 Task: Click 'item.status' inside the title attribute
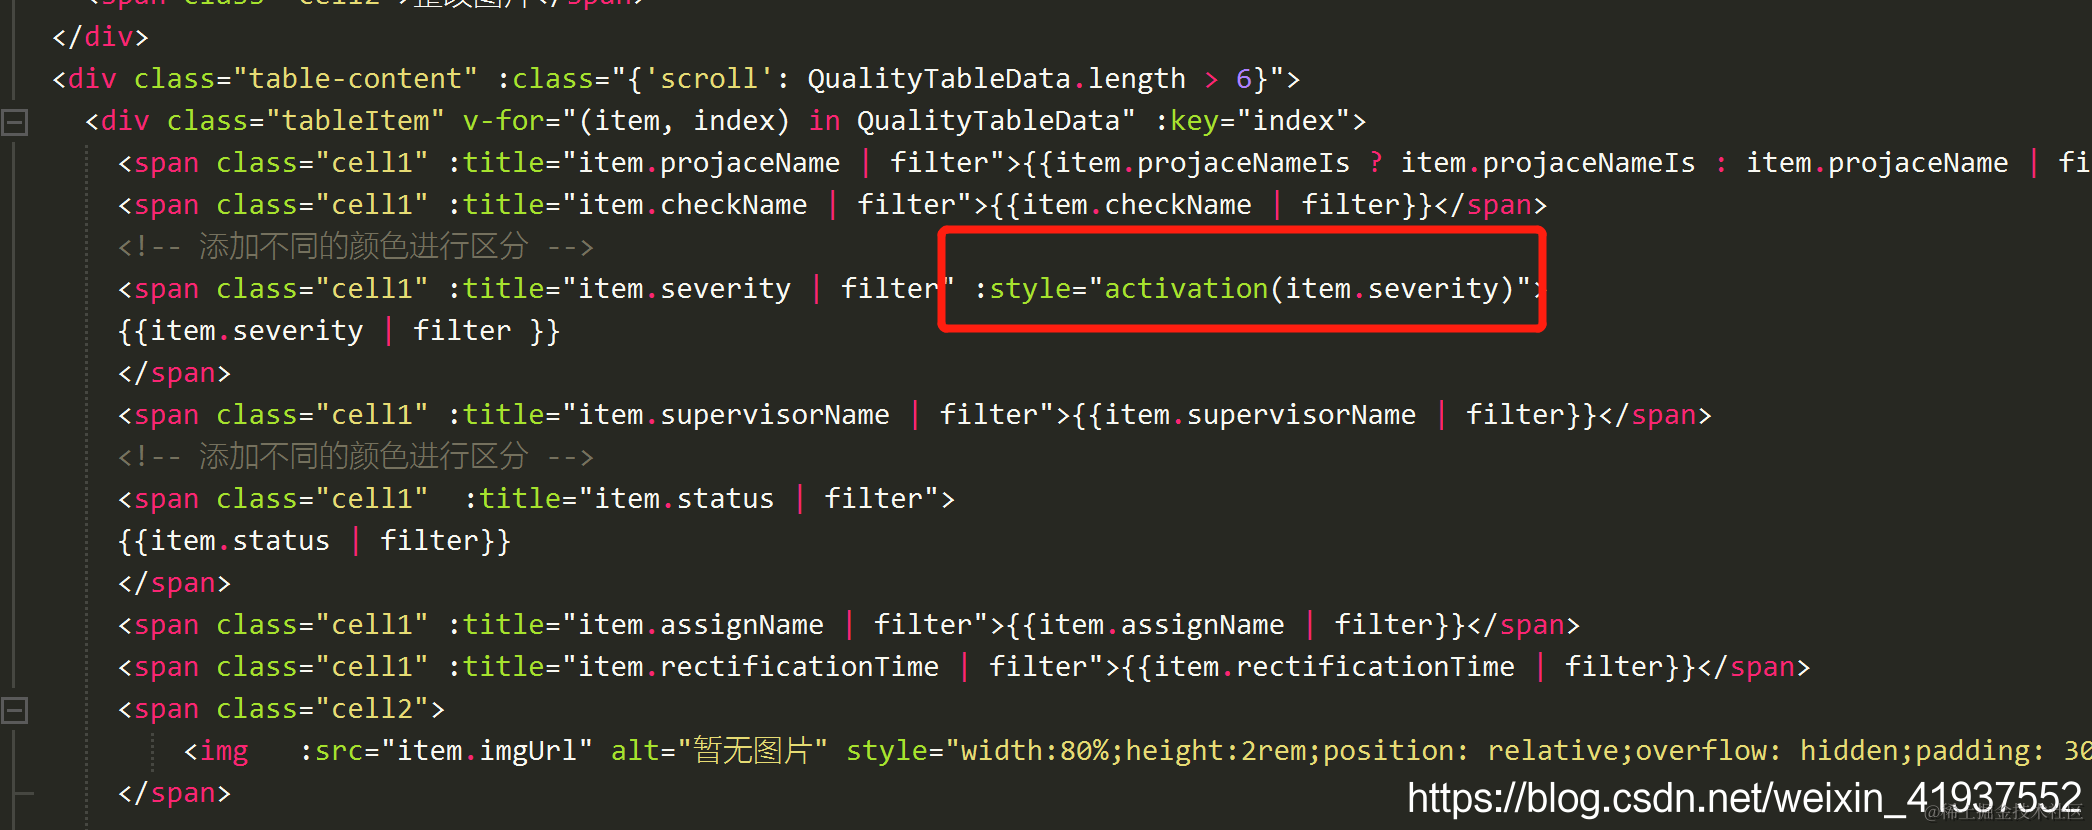tap(684, 499)
